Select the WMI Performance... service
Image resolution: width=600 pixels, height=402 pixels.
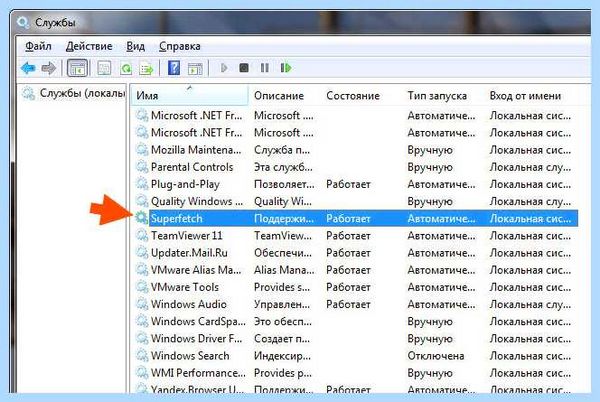pyautogui.click(x=198, y=373)
